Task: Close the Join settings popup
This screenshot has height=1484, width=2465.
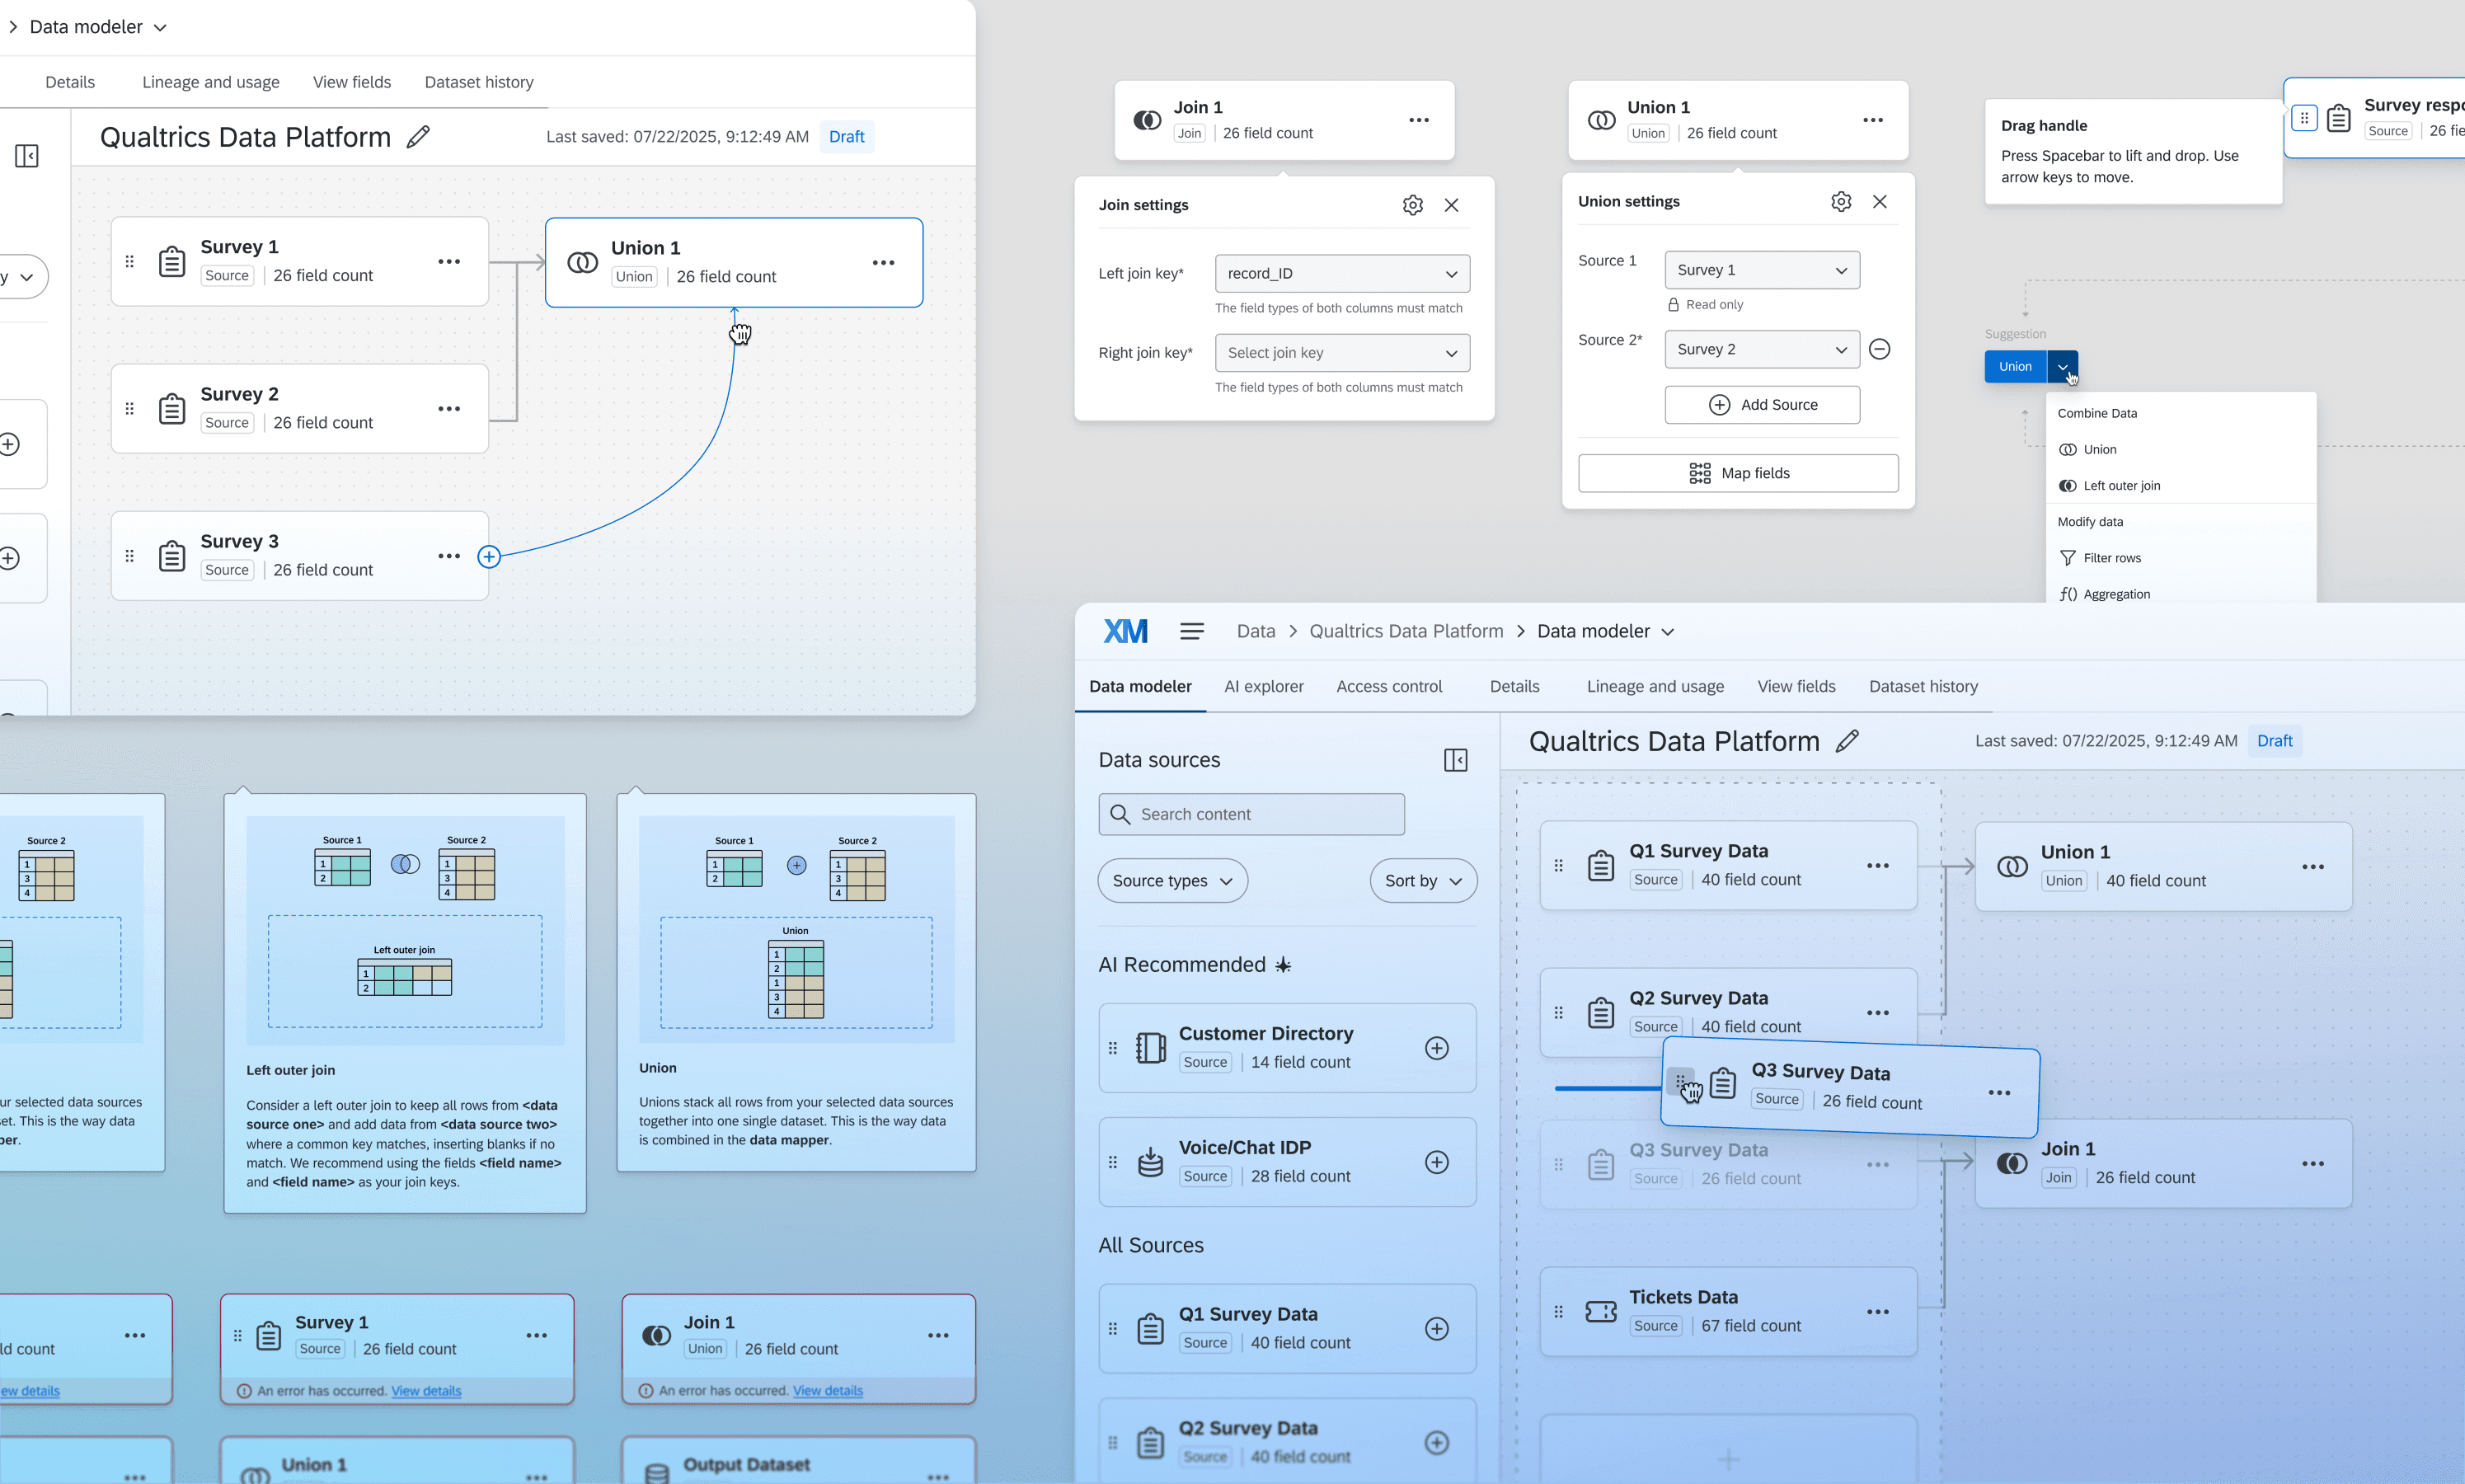Action: coord(1451,205)
